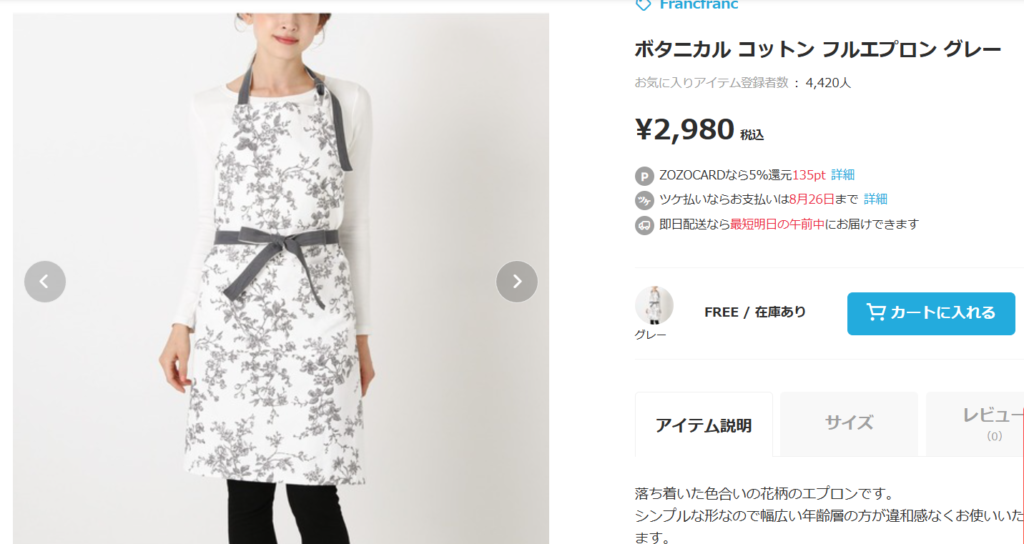Click the previous image arrow button
Image resolution: width=1024 pixels, height=544 pixels.
(45, 281)
